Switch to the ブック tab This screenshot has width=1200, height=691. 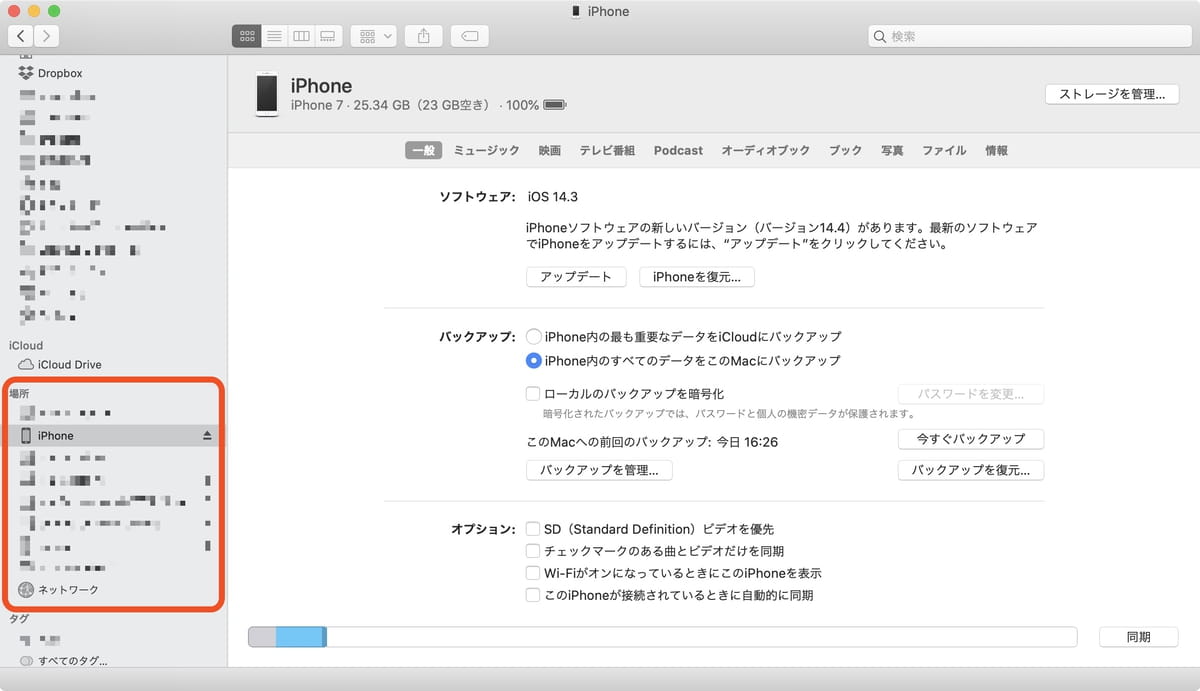pyautogui.click(x=845, y=150)
